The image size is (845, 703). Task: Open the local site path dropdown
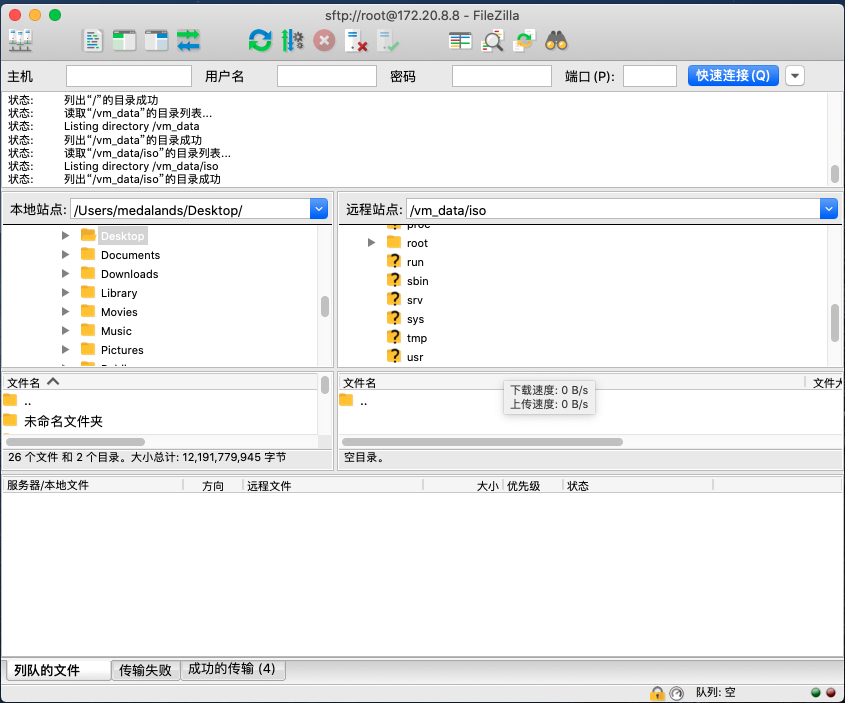click(318, 209)
